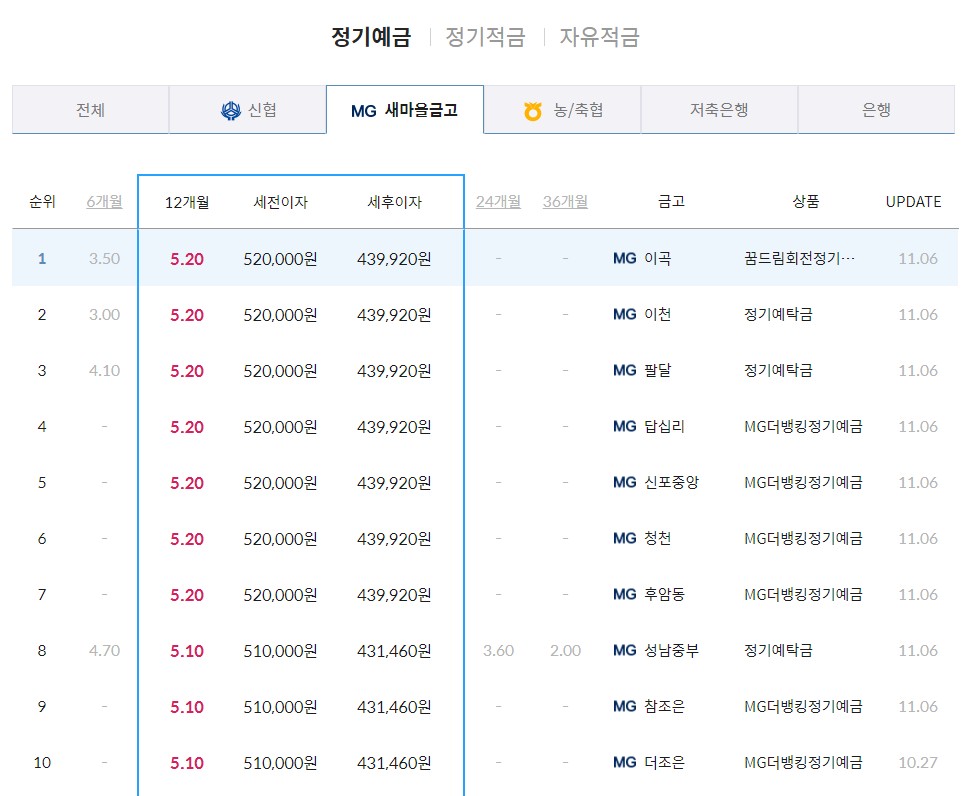Click the 금고 column header
Image resolution: width=964 pixels, height=796 pixels.
(x=671, y=202)
